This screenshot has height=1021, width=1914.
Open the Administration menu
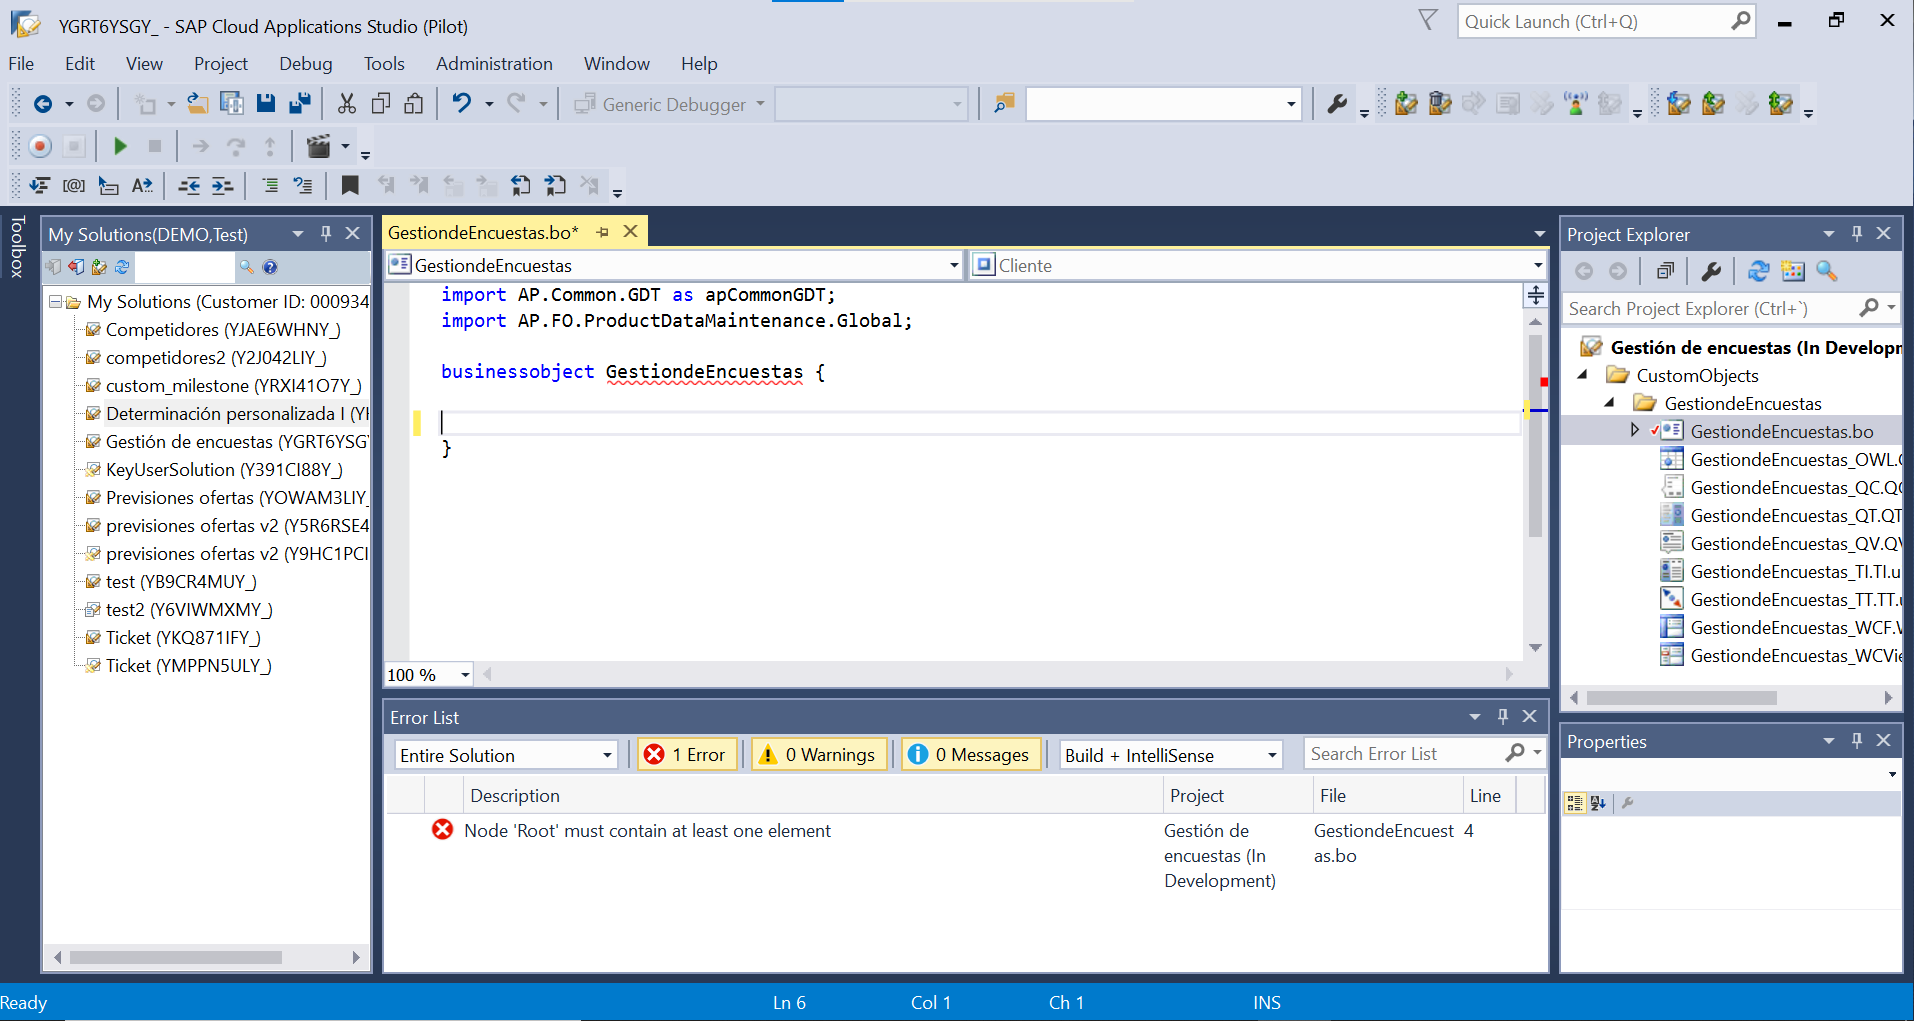pyautogui.click(x=494, y=63)
